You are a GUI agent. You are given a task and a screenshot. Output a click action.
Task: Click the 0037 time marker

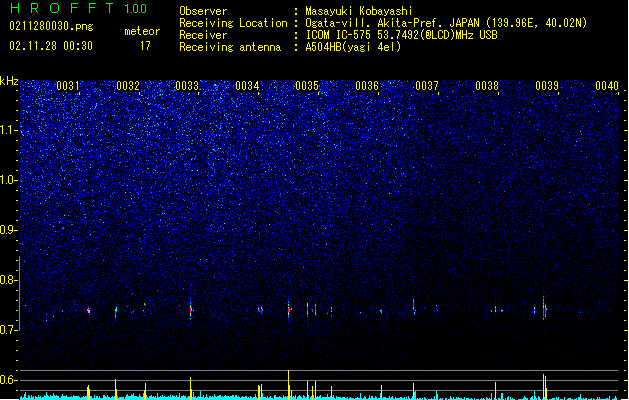tap(427, 85)
